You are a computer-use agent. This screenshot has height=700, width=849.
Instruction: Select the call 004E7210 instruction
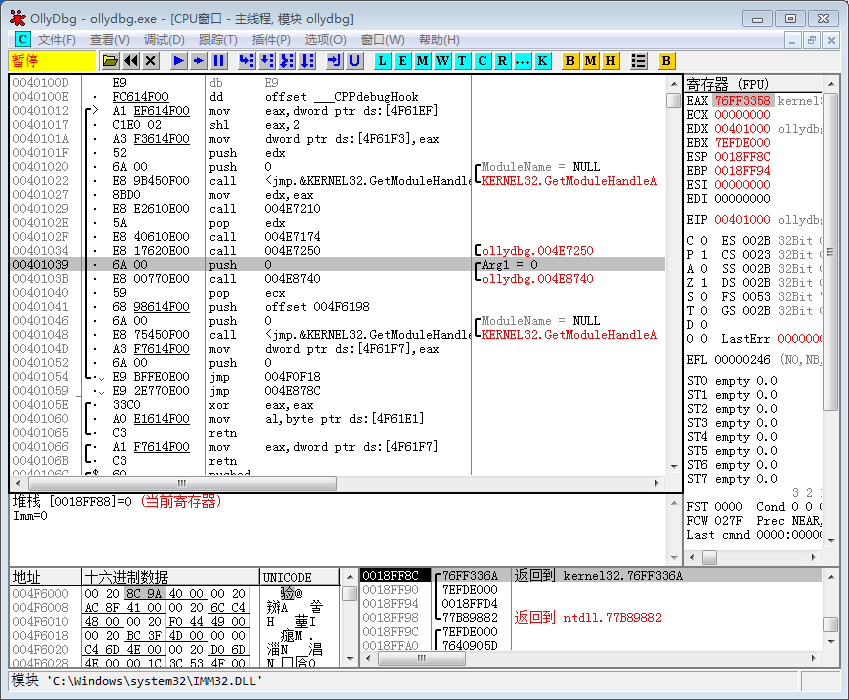265,209
